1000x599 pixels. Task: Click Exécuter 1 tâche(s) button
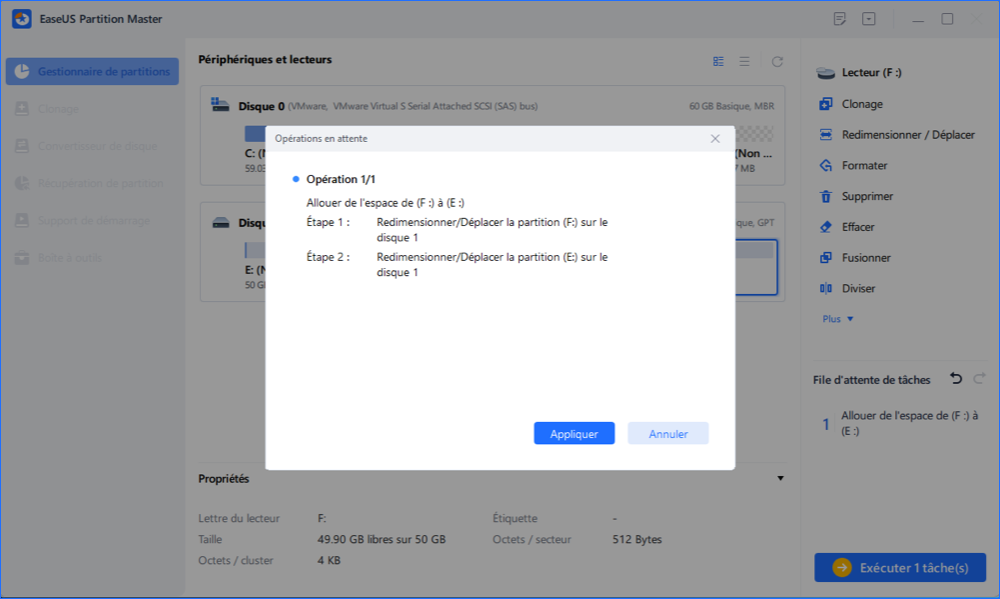pos(903,567)
